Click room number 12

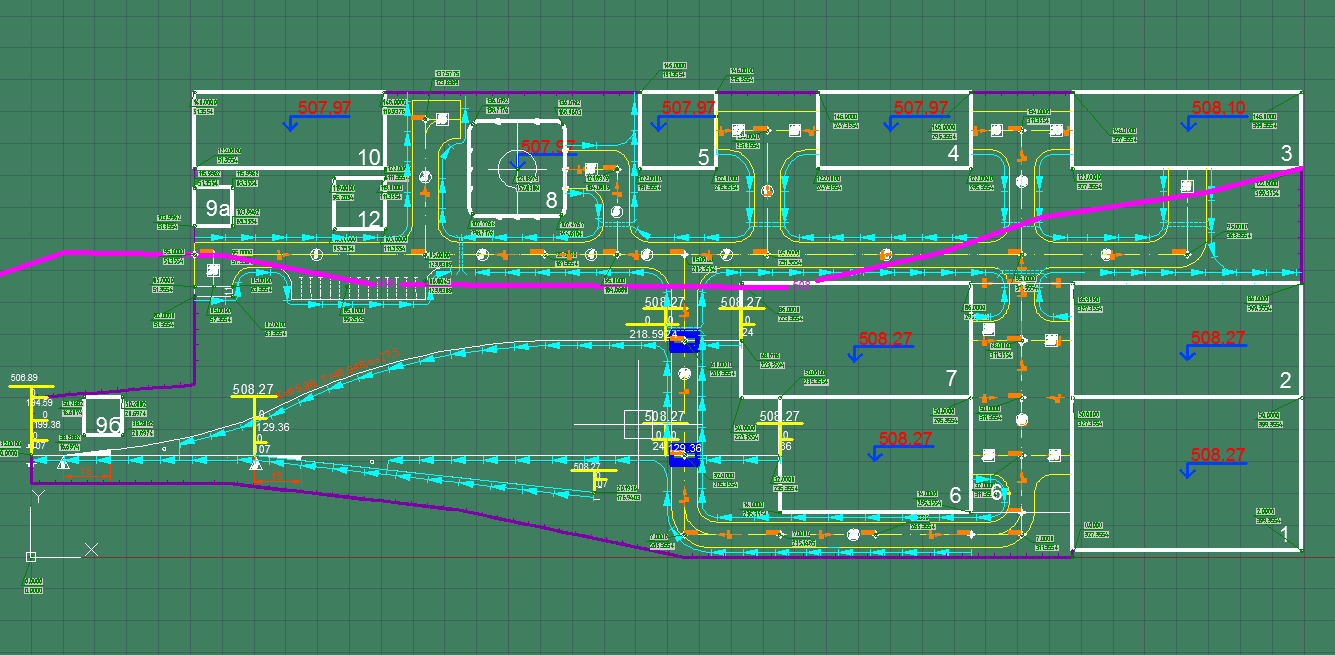coord(369,219)
